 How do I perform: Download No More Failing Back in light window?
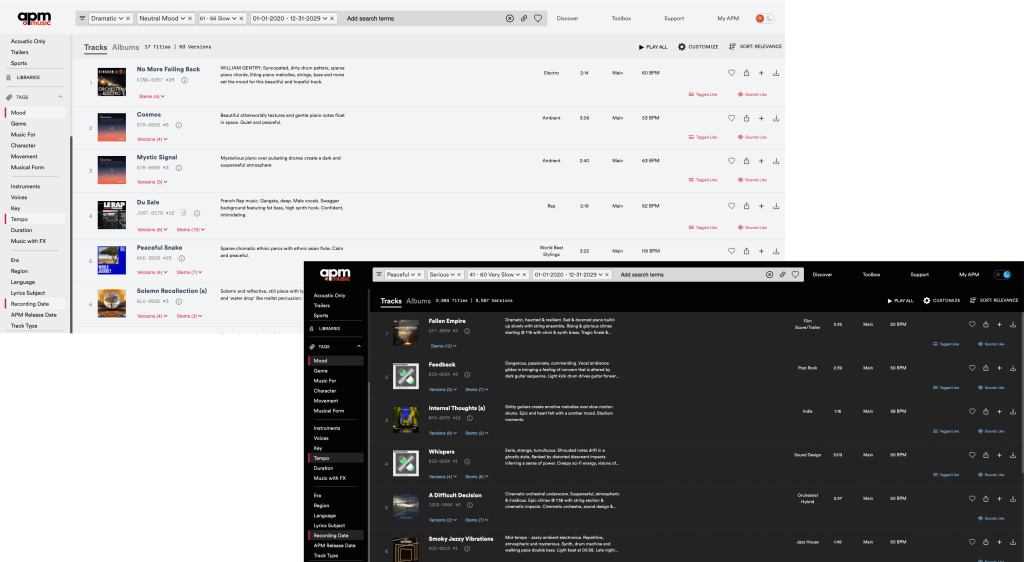[776, 73]
